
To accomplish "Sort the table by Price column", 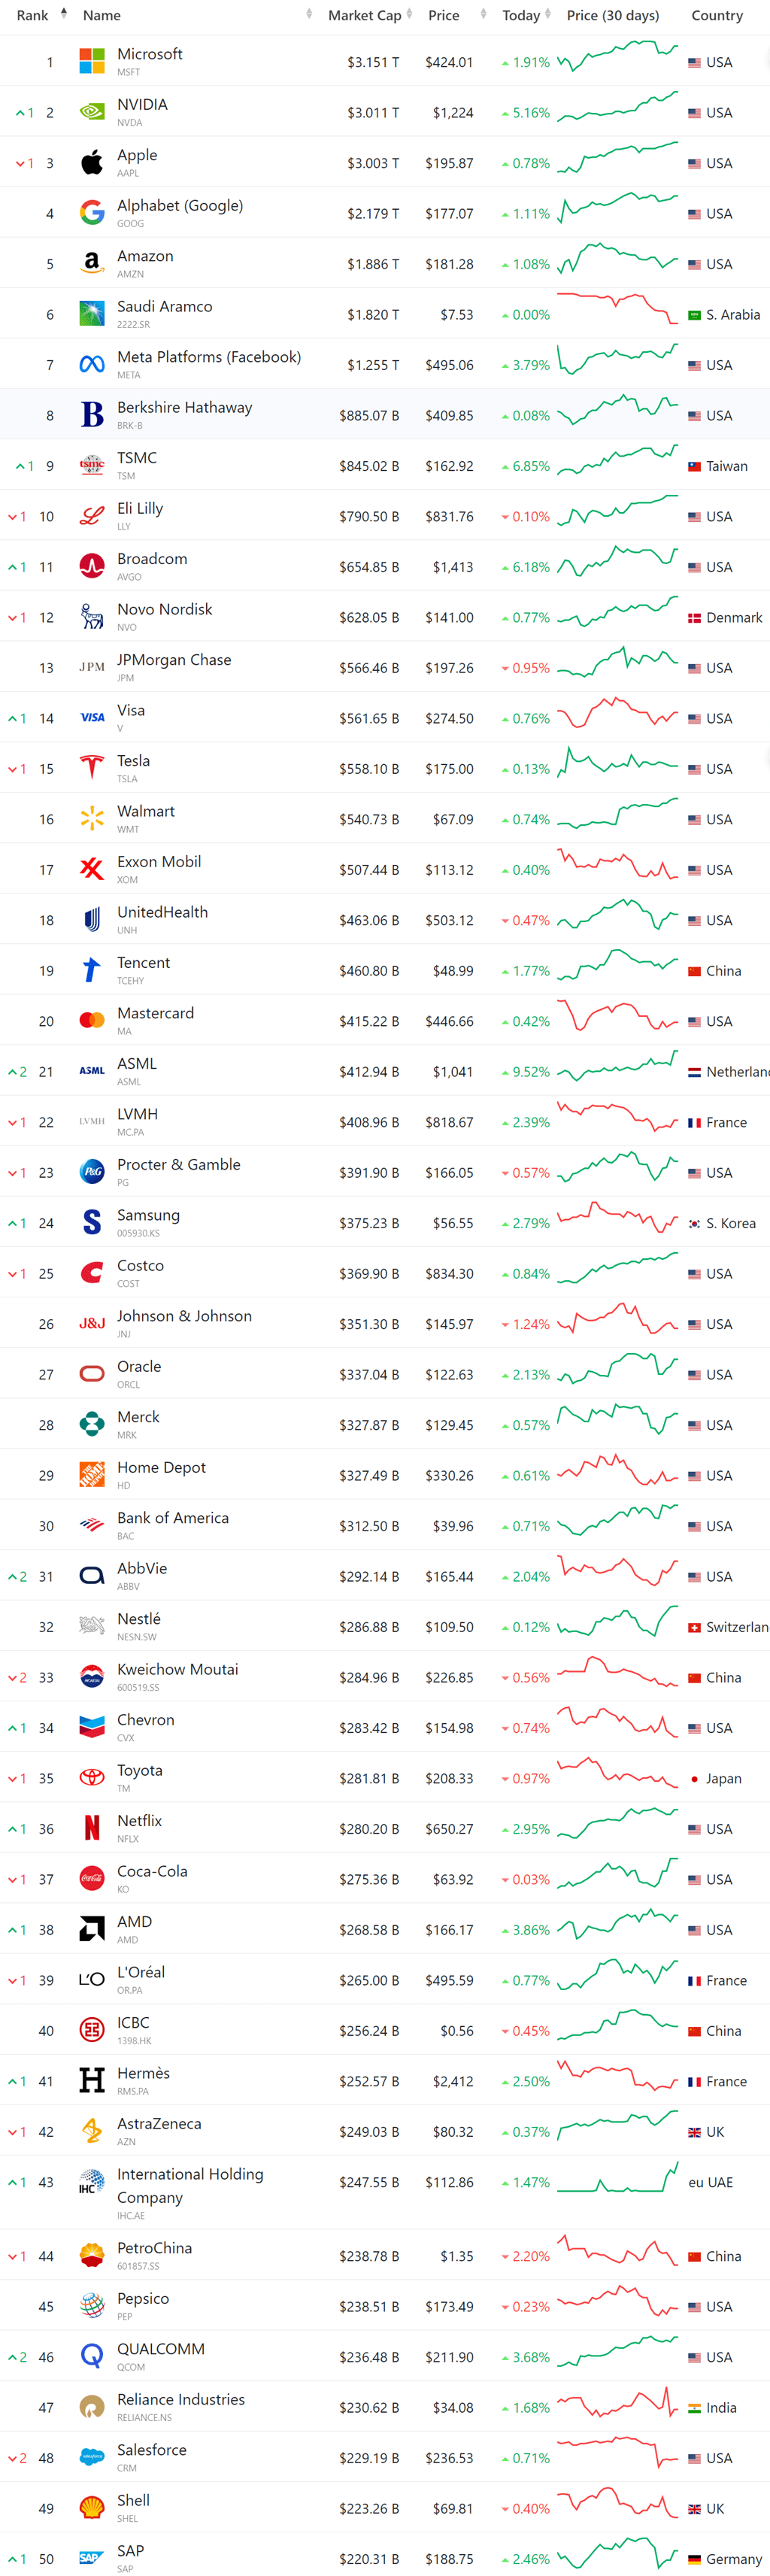I will pos(444,15).
